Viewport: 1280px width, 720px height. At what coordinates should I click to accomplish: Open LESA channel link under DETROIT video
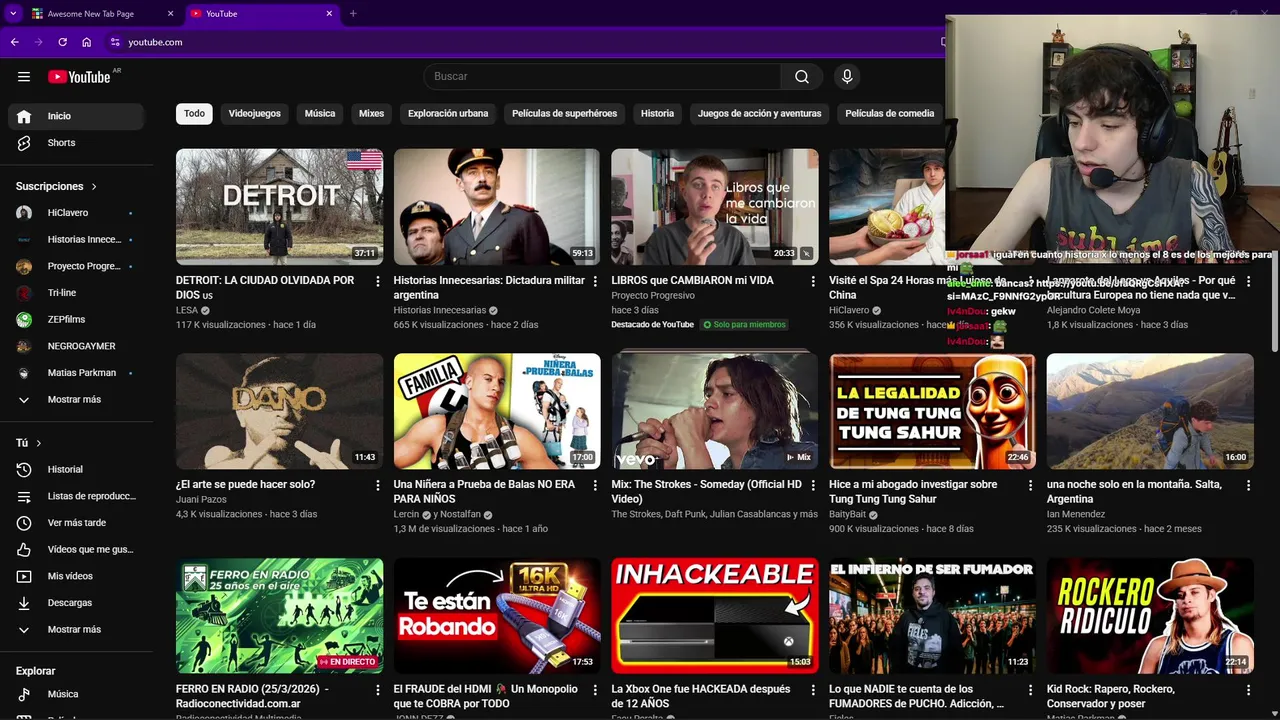(187, 311)
